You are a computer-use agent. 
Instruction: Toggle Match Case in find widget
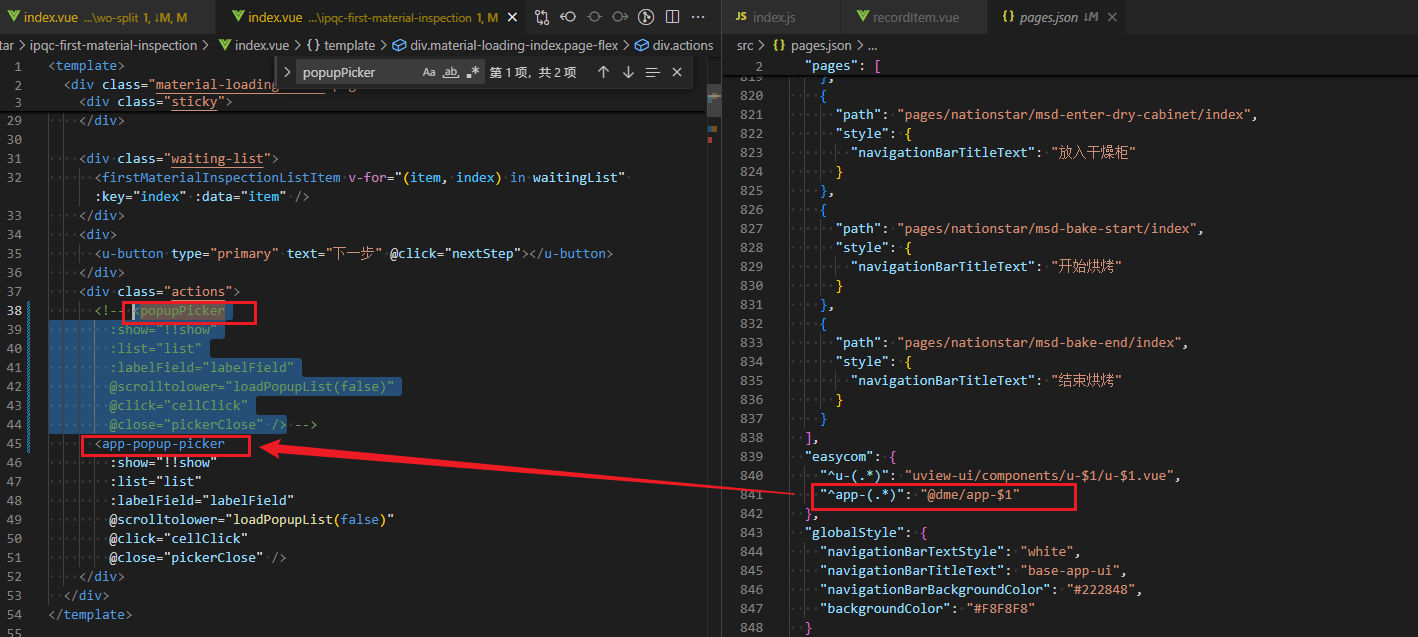point(429,72)
